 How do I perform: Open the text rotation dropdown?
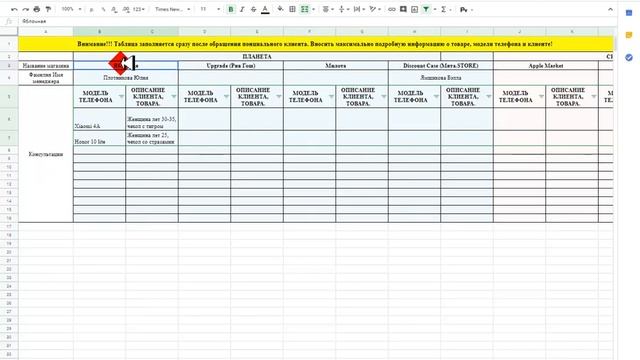tap(375, 9)
